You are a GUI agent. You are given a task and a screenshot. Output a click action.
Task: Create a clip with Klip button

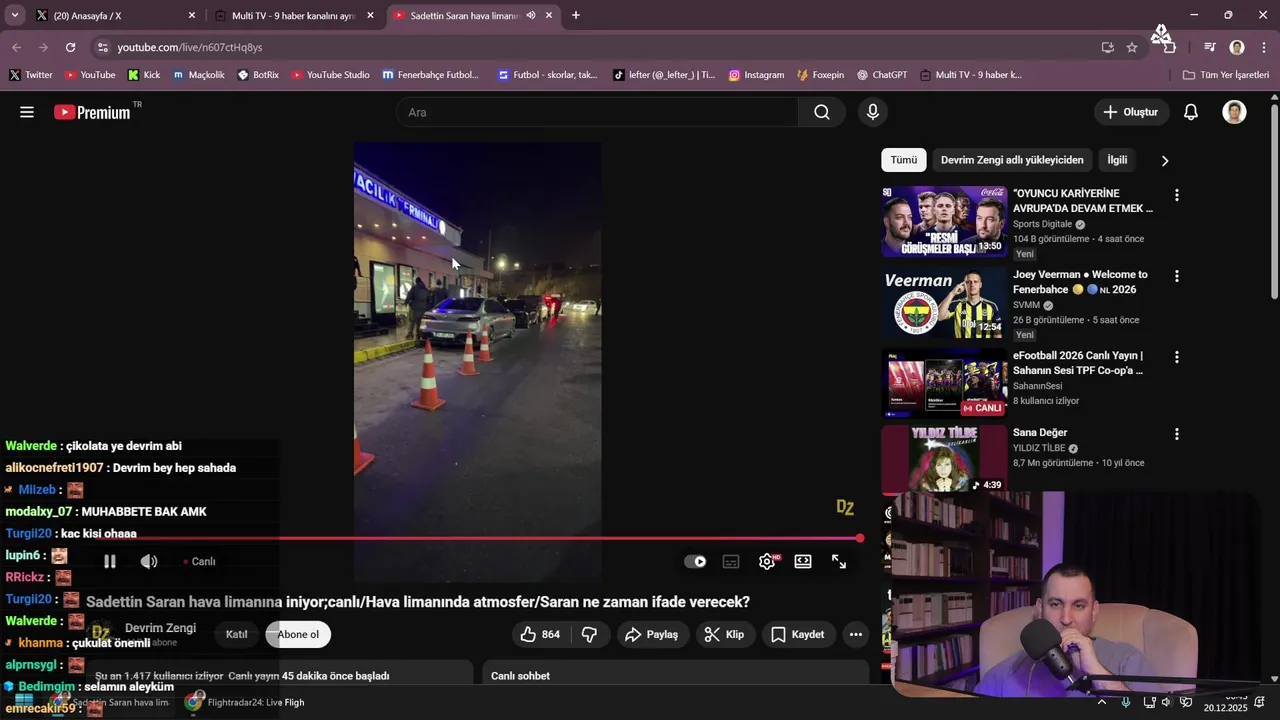click(724, 634)
